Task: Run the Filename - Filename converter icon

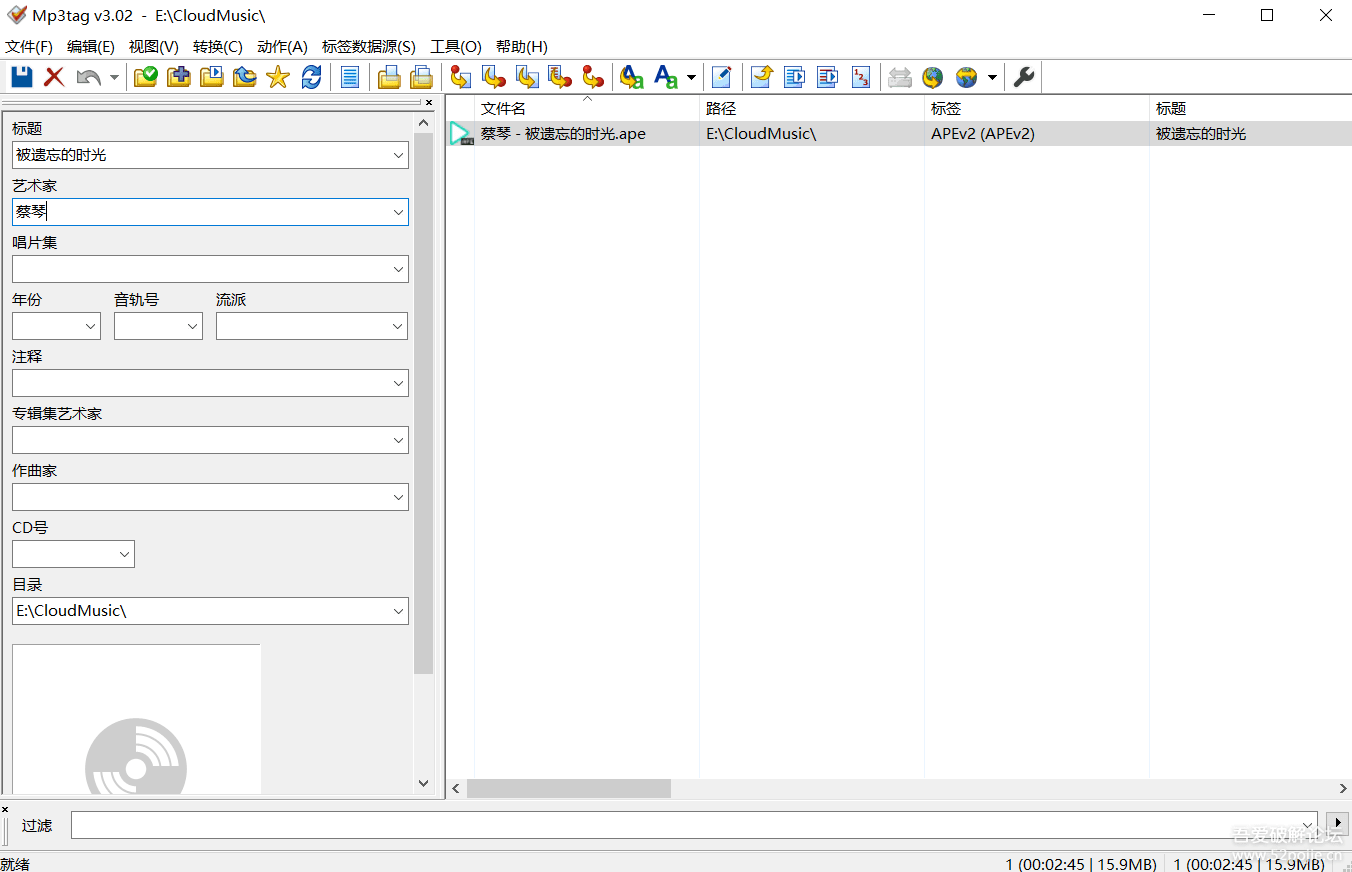Action: point(527,77)
